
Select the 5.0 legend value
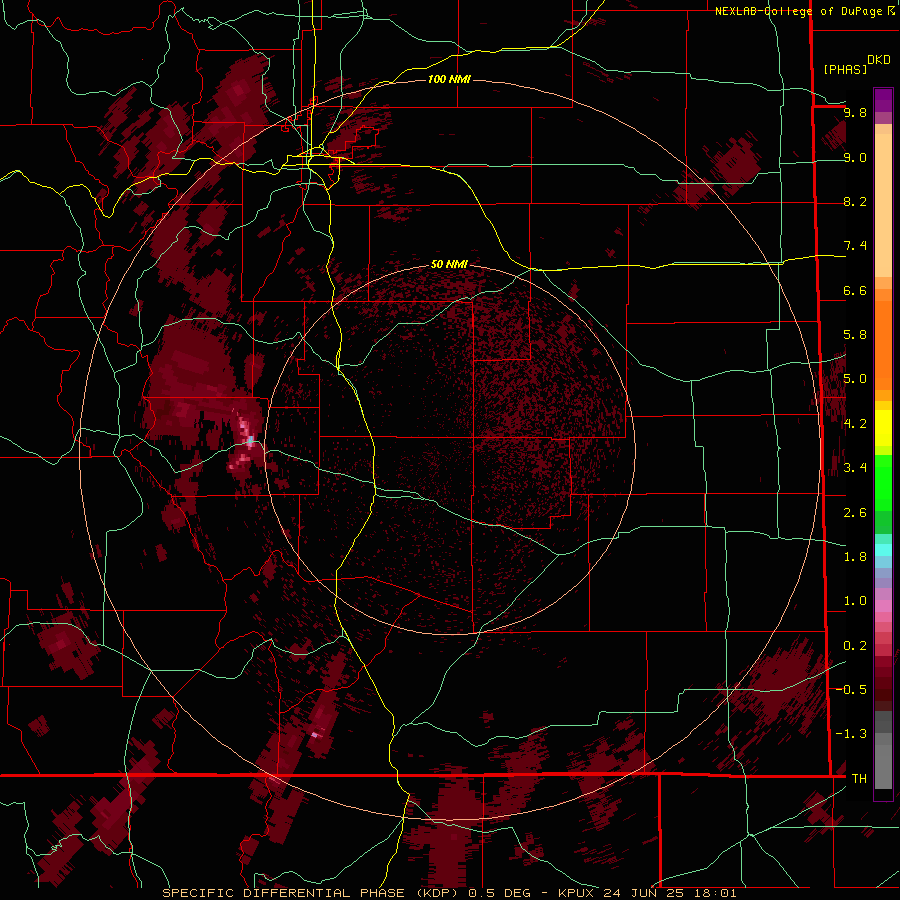tap(855, 379)
